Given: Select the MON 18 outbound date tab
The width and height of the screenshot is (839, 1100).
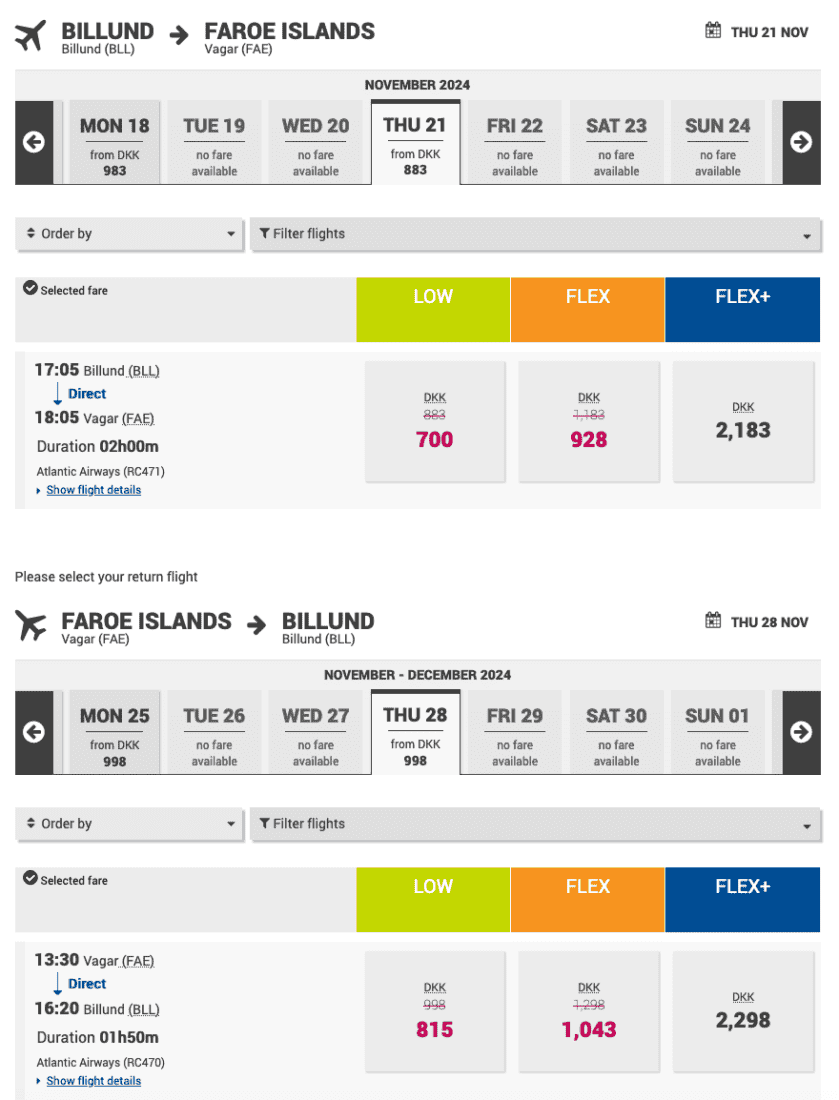Looking at the screenshot, I should point(114,142).
